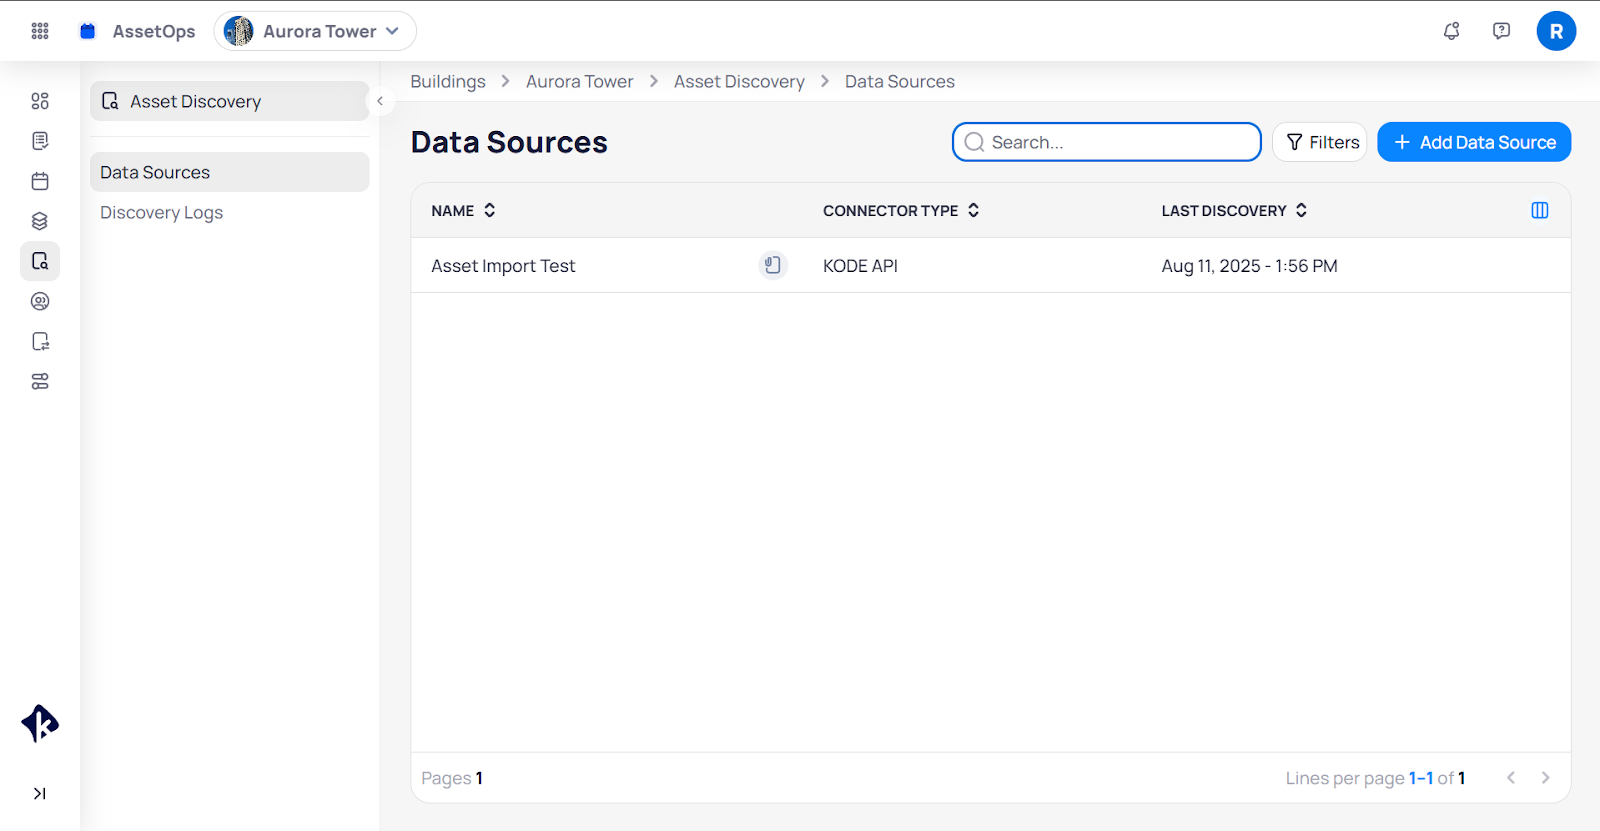Click the notifications bell icon
The height and width of the screenshot is (831, 1600).
click(x=1451, y=31)
